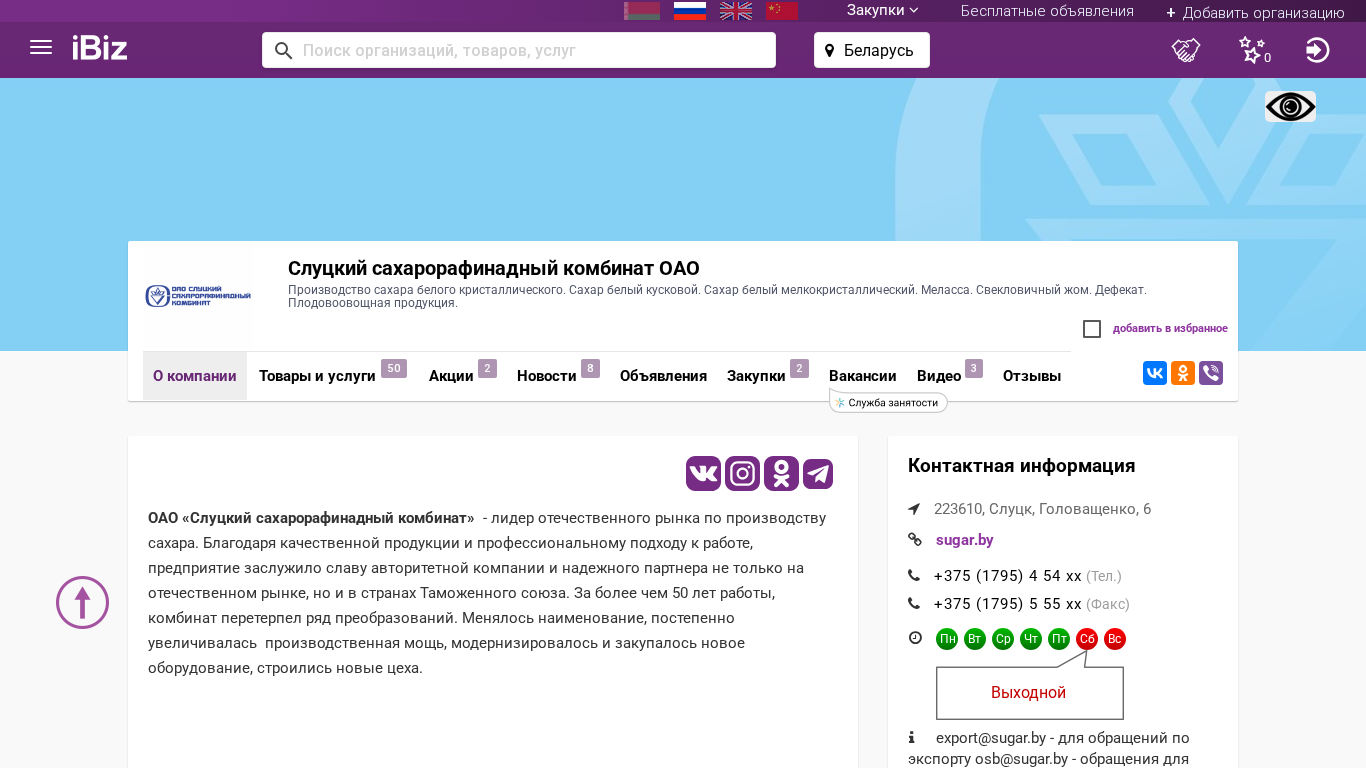Open the Отзывы tab

click(1032, 376)
